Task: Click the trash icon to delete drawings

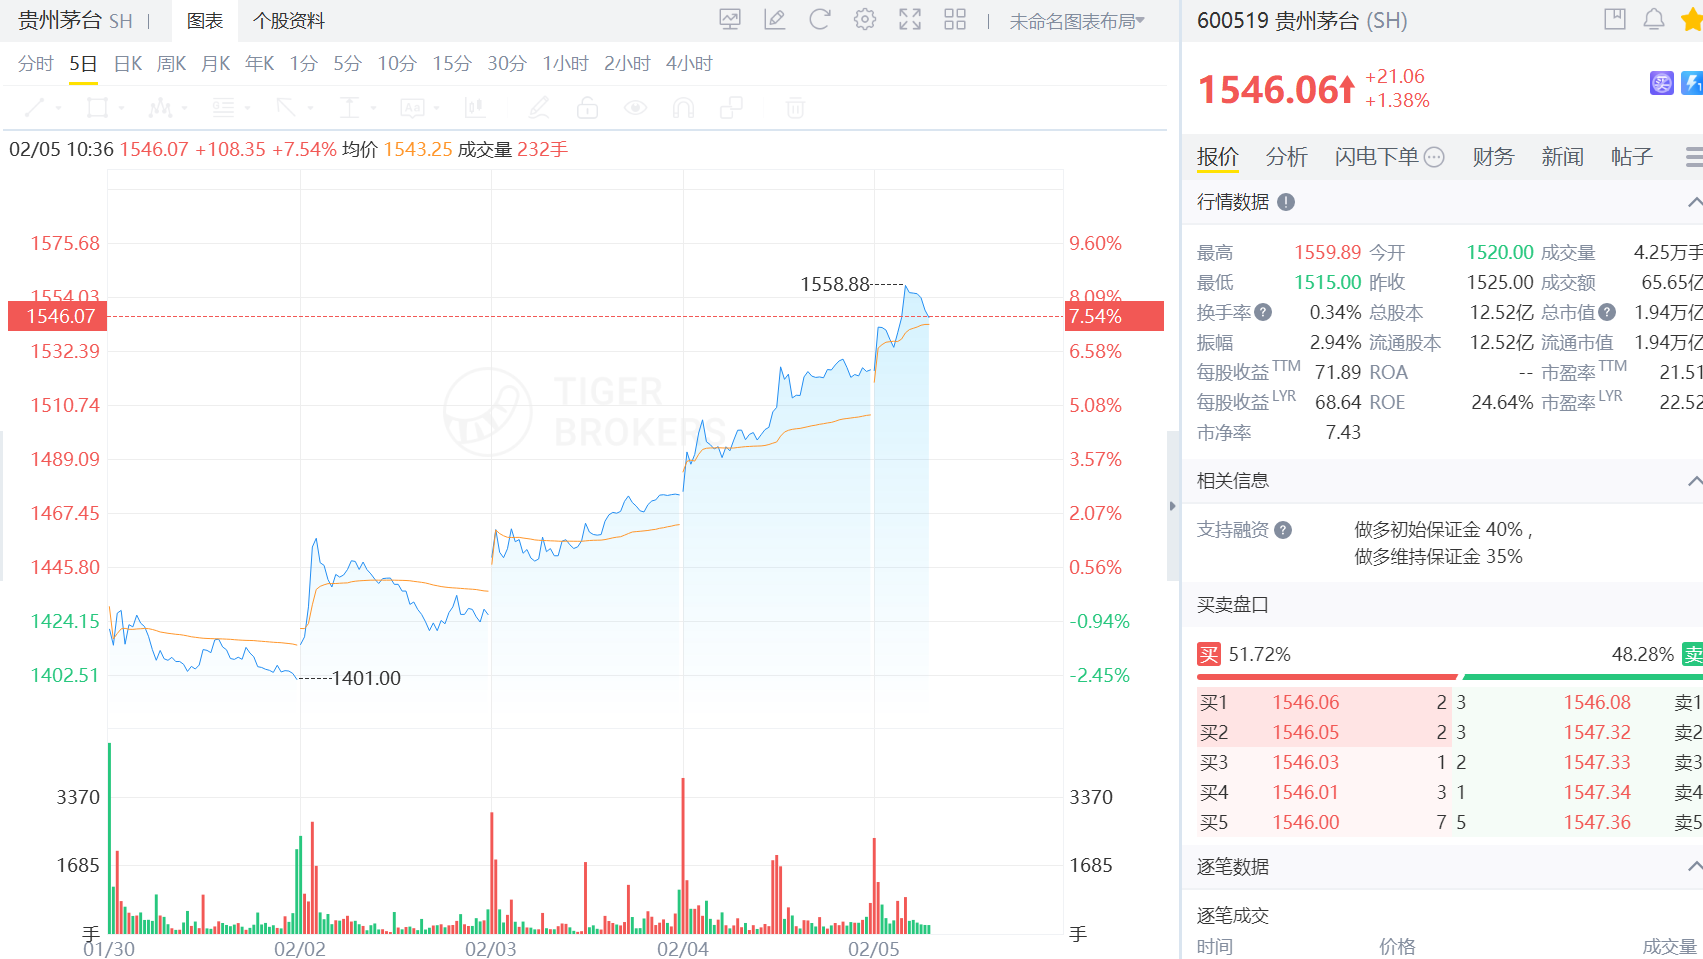Action: tap(793, 107)
